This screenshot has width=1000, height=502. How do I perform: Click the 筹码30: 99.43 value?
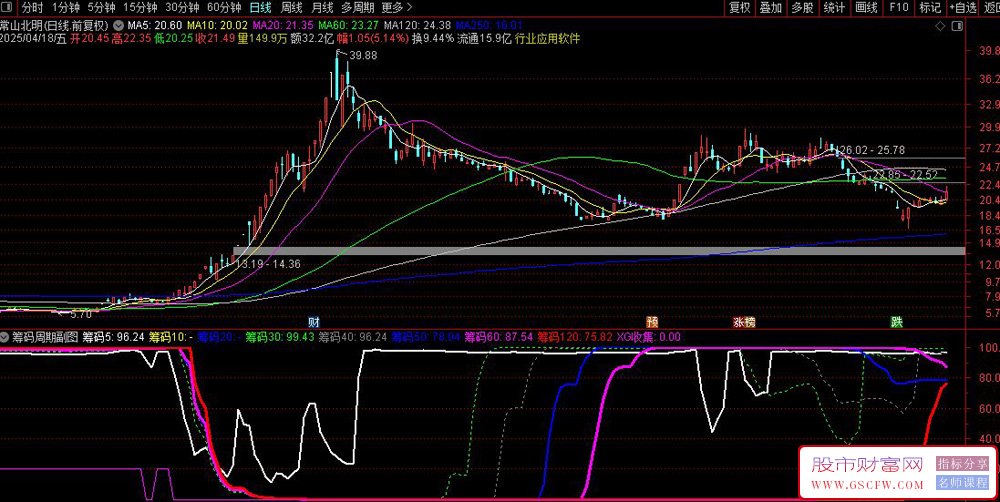point(280,338)
